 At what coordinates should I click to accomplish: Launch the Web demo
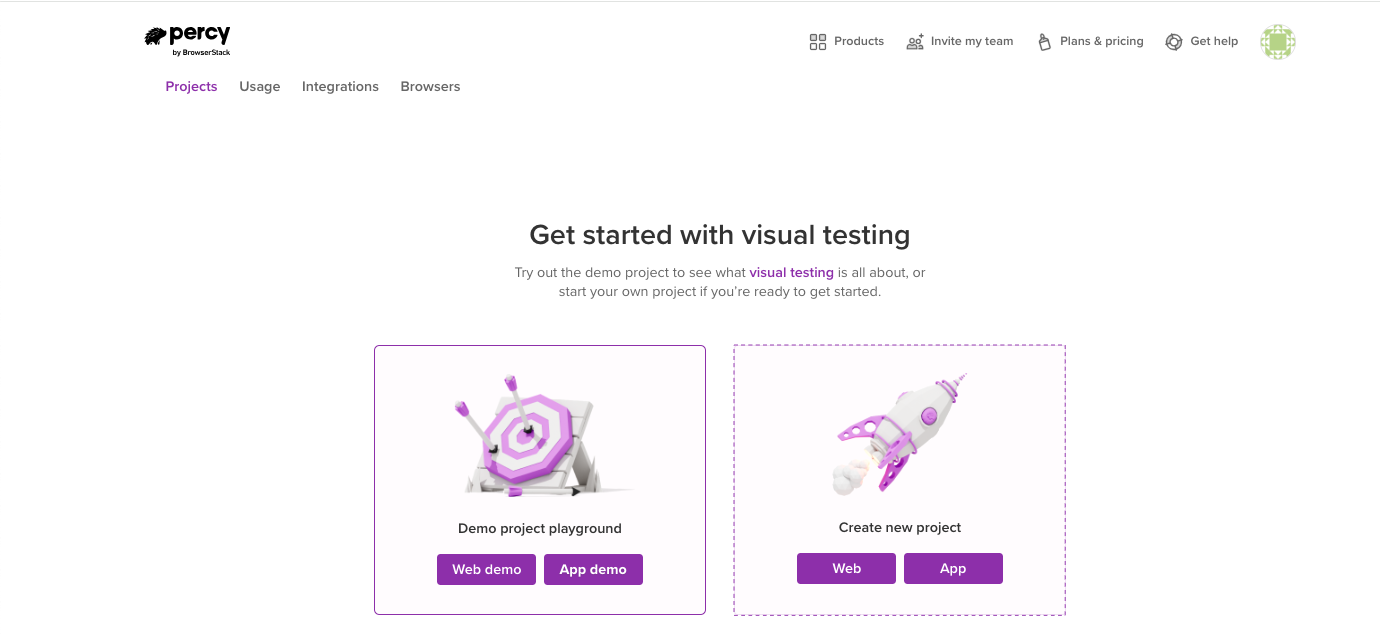click(x=486, y=569)
